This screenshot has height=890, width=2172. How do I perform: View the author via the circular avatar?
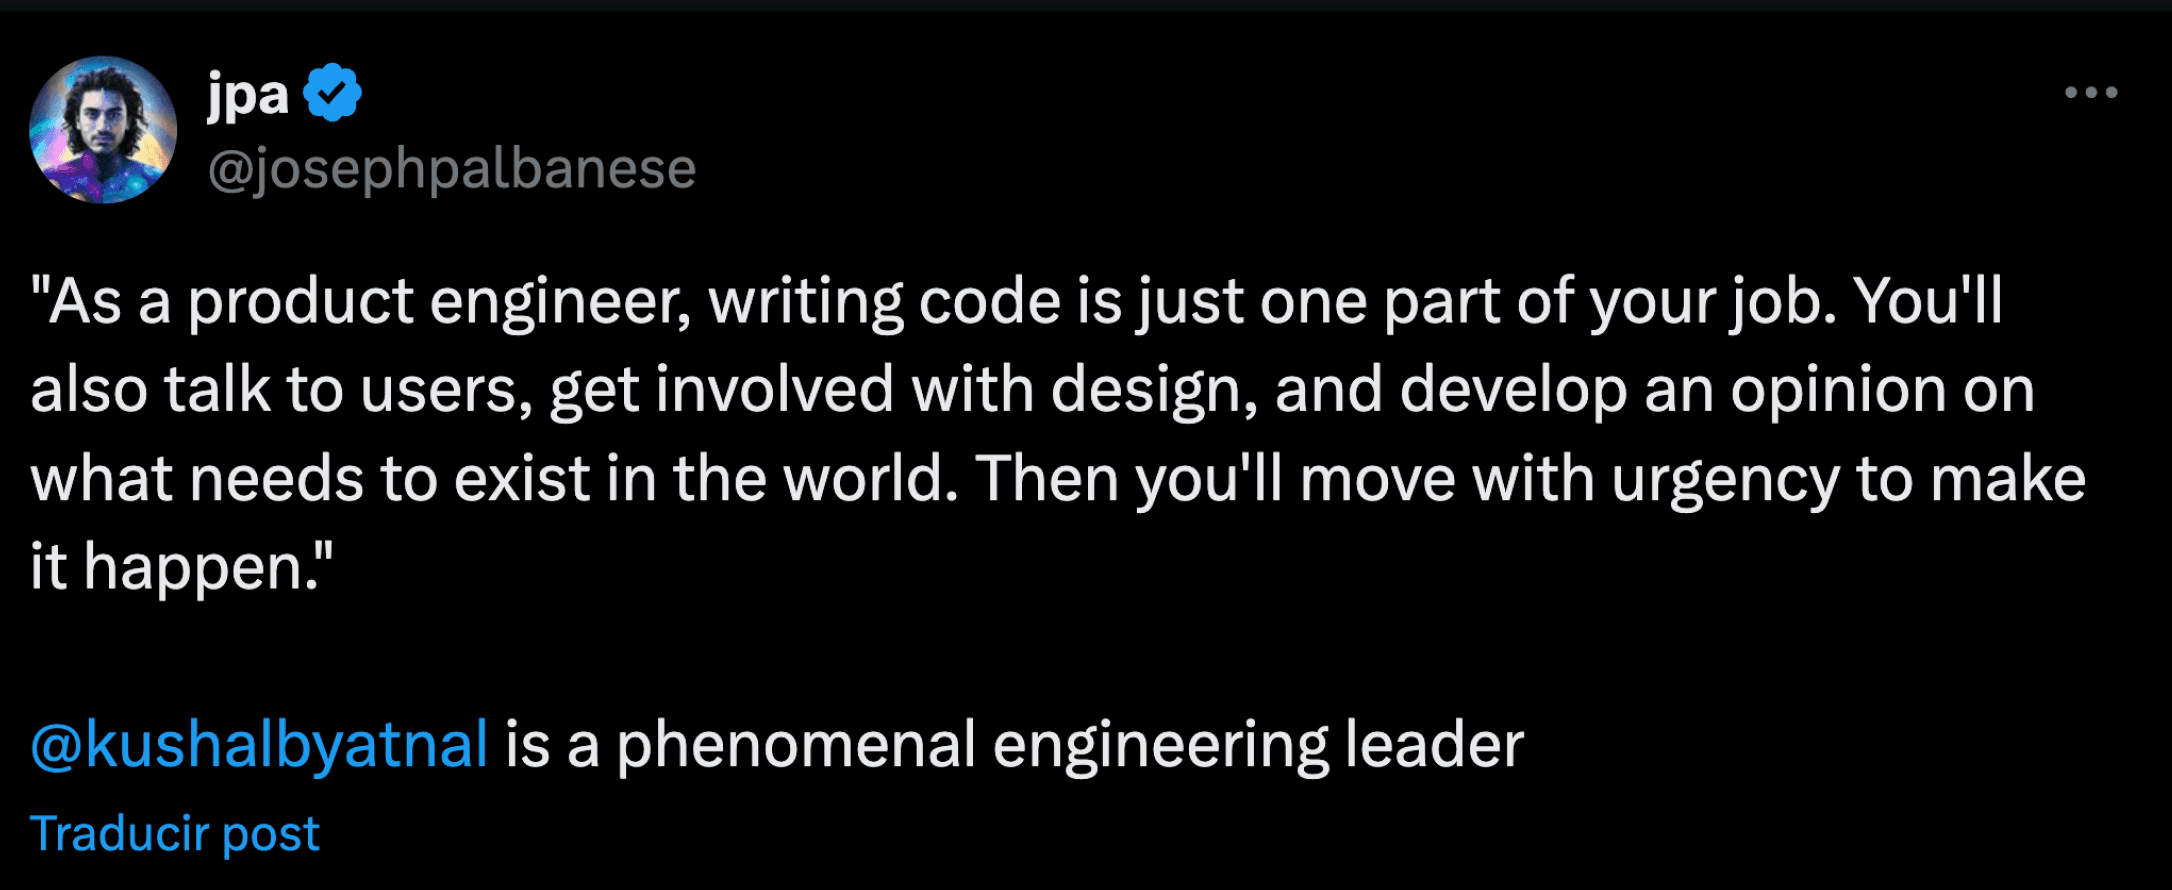[x=103, y=130]
